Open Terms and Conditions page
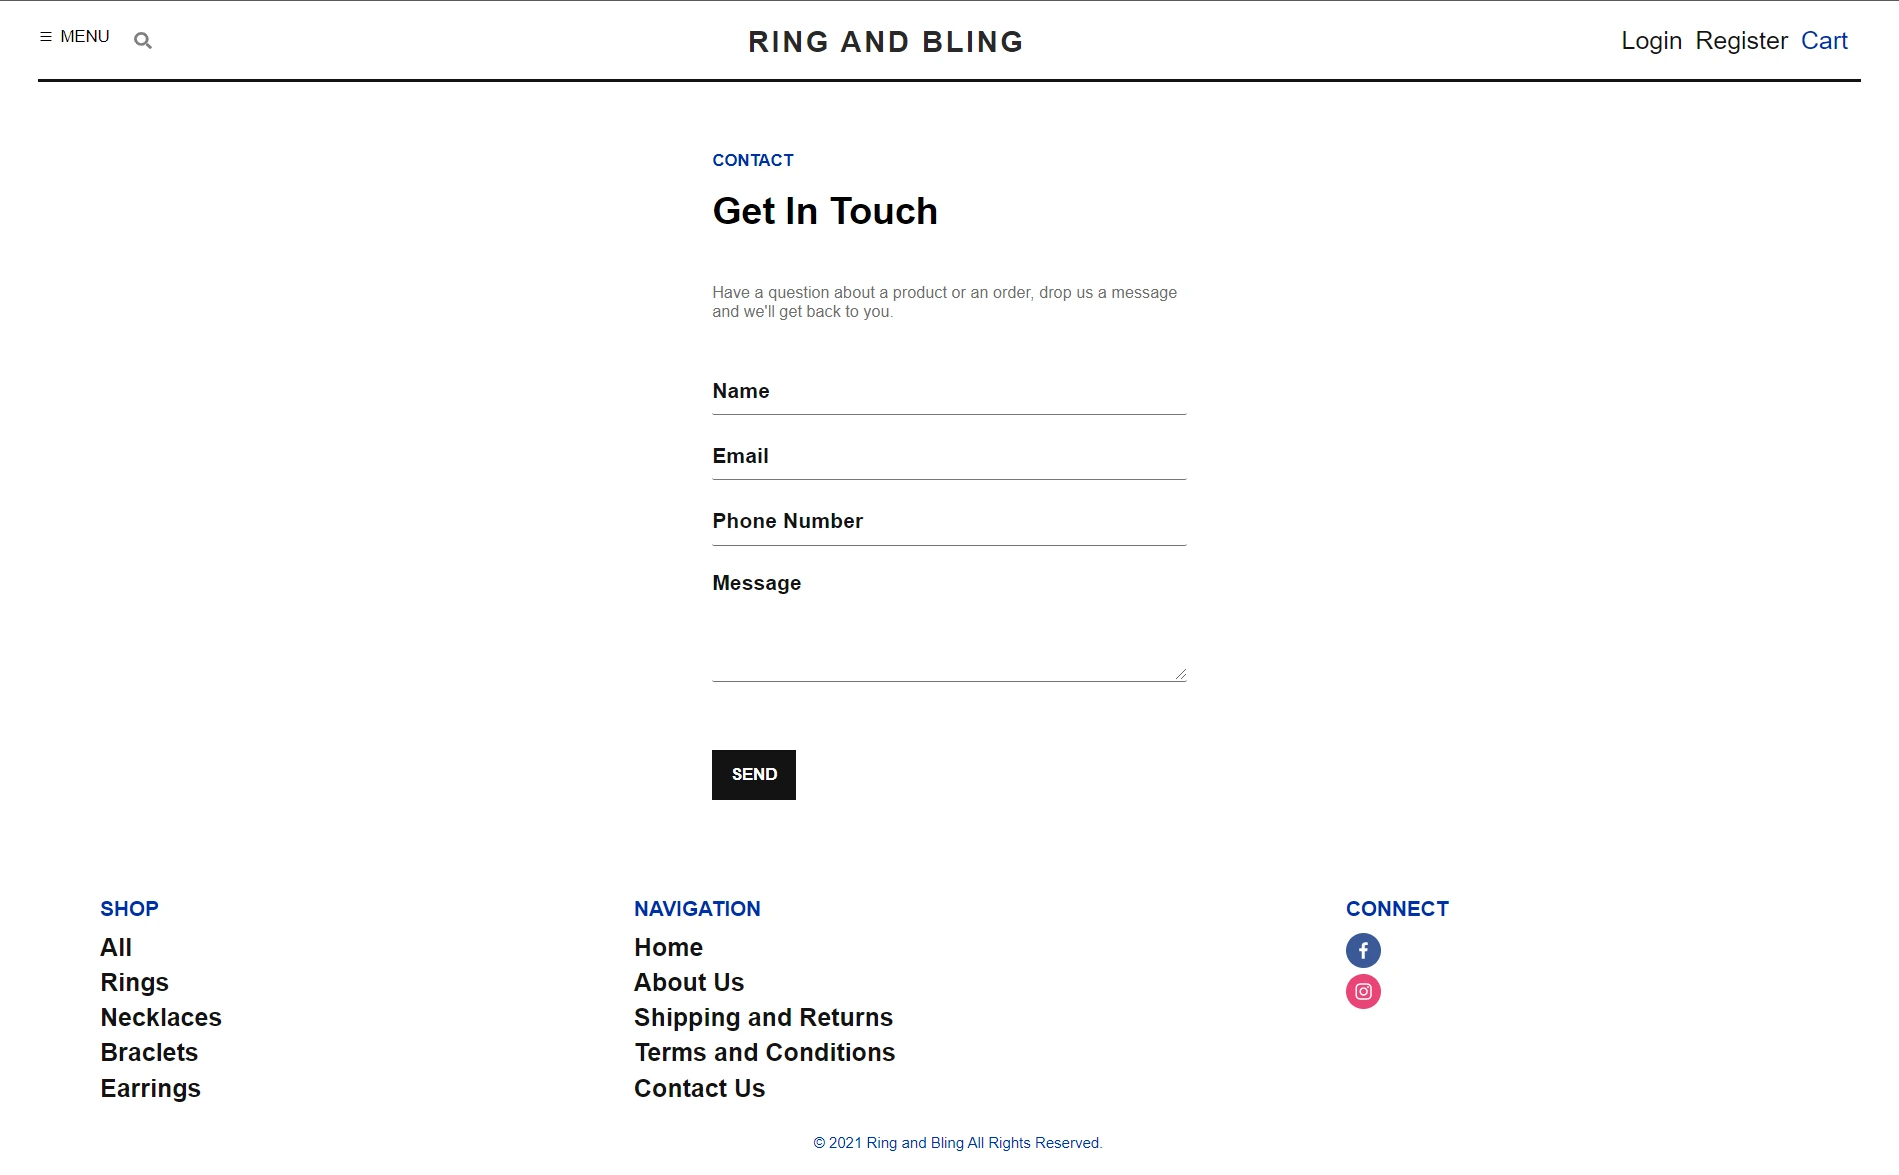 point(764,1053)
